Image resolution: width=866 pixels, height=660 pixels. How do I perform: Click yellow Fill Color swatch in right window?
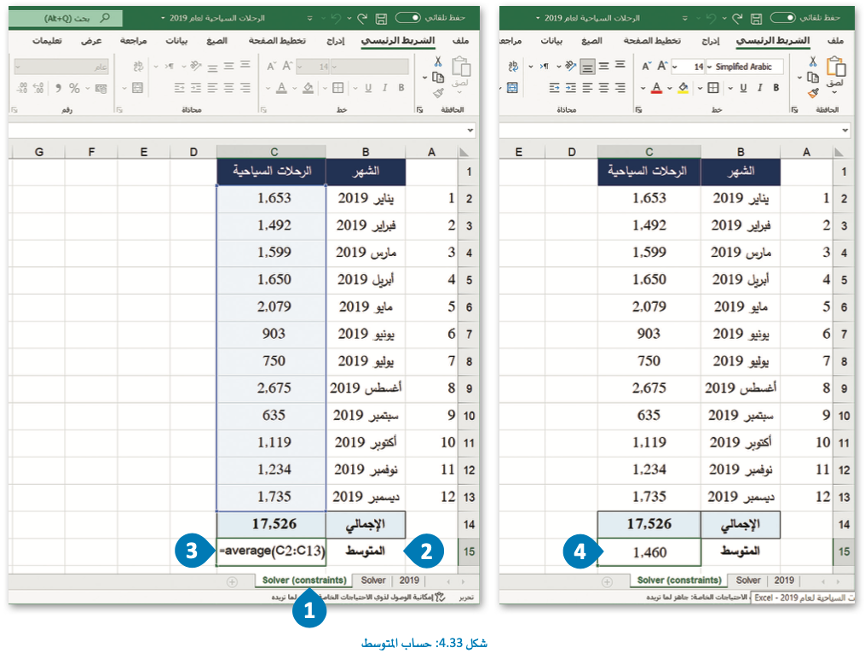pos(683,88)
